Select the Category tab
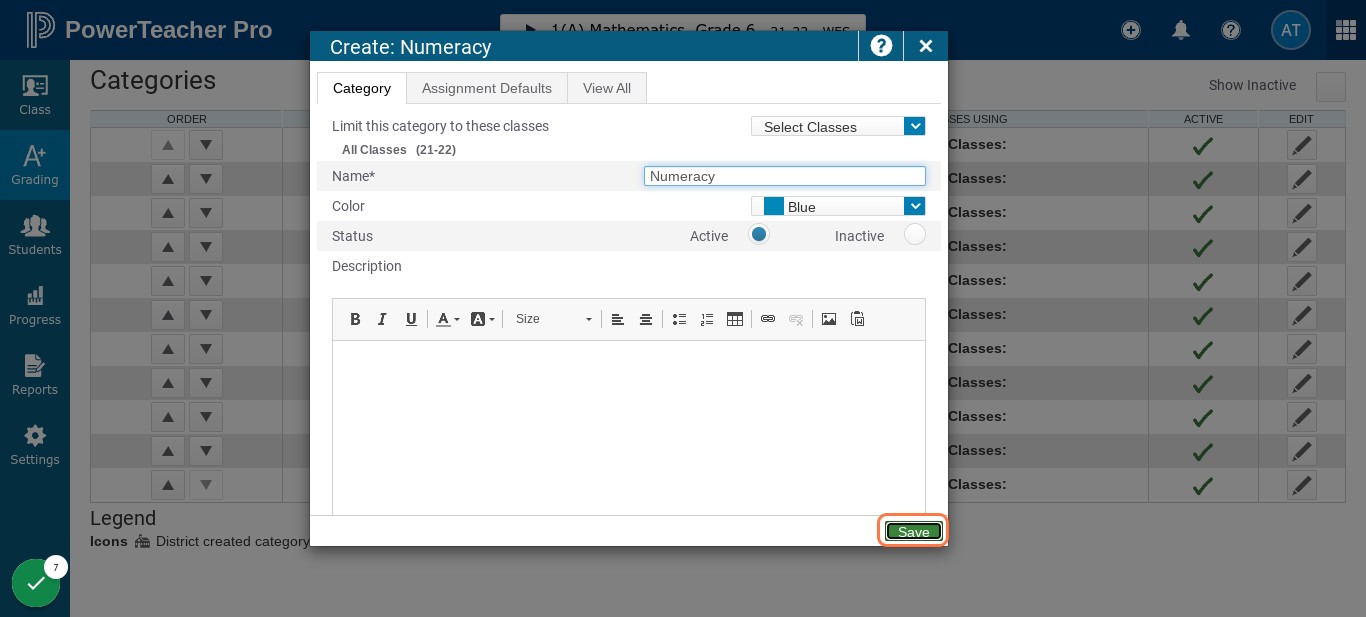Screen dimensions: 1366x617 coord(362,88)
